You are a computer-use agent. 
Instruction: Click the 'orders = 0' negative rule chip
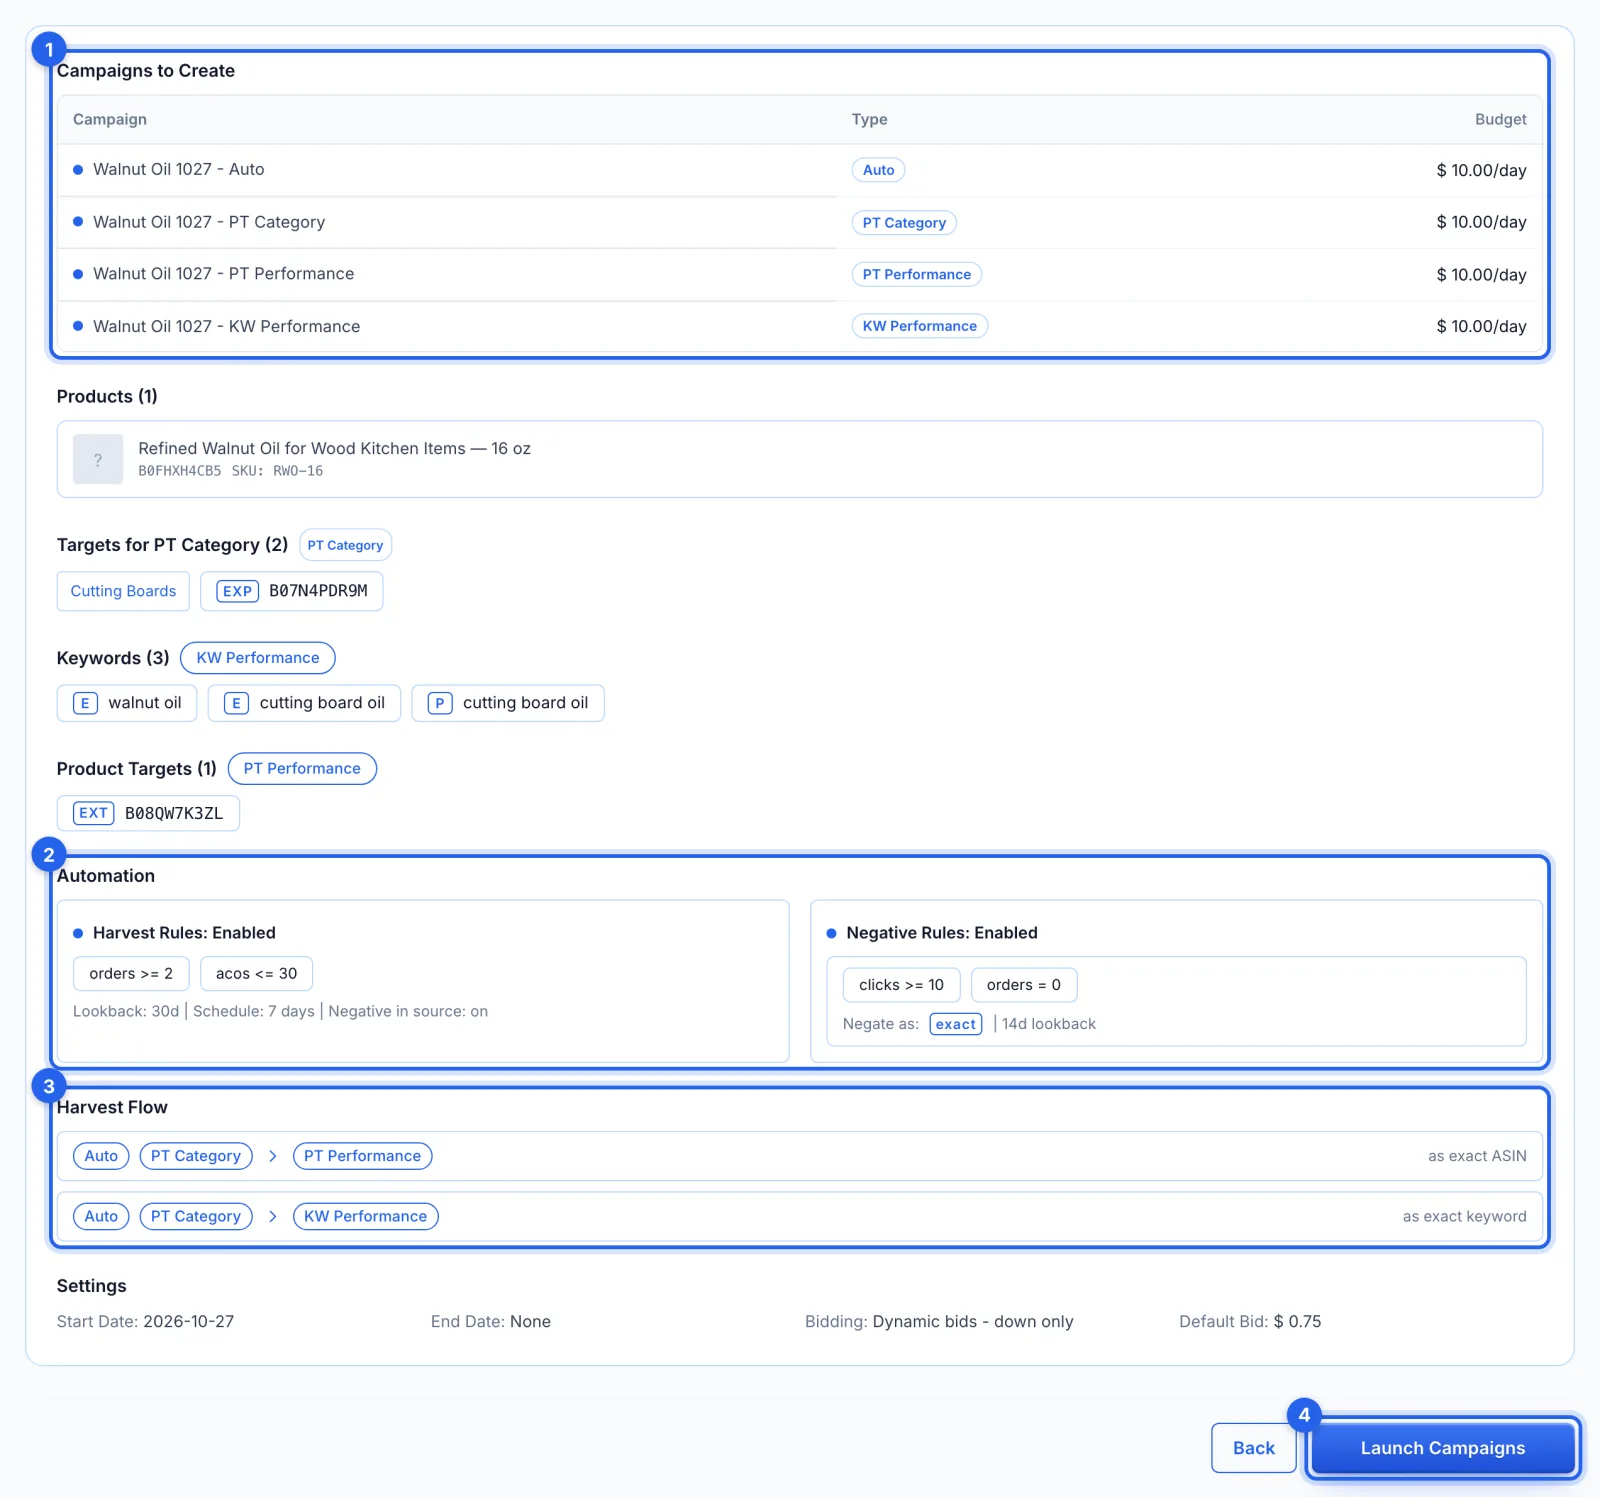point(1023,985)
